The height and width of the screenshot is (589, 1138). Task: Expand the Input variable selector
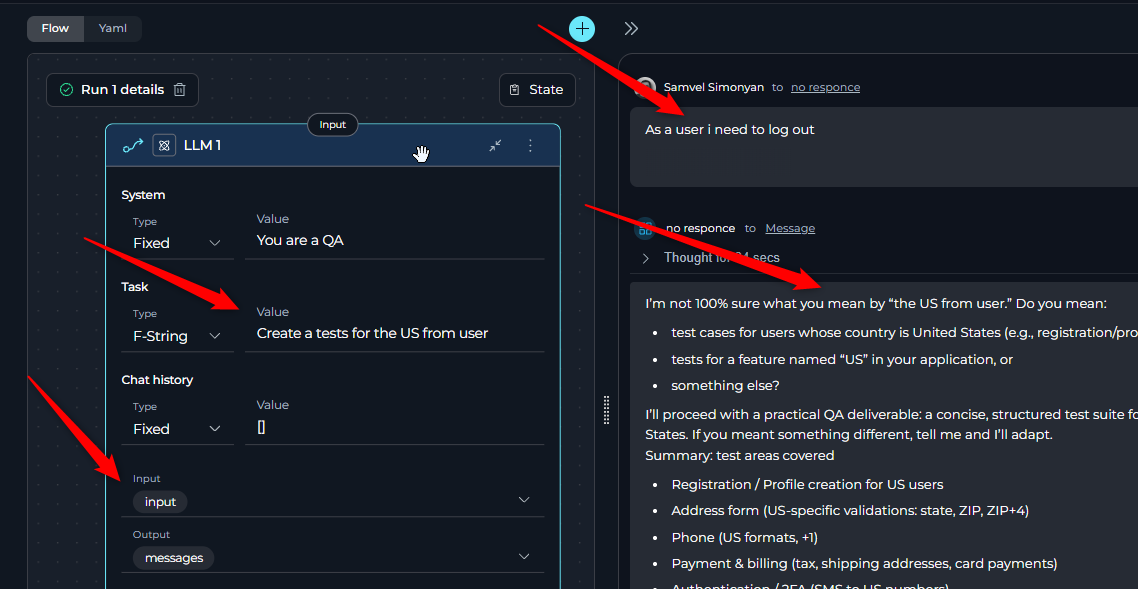point(523,500)
